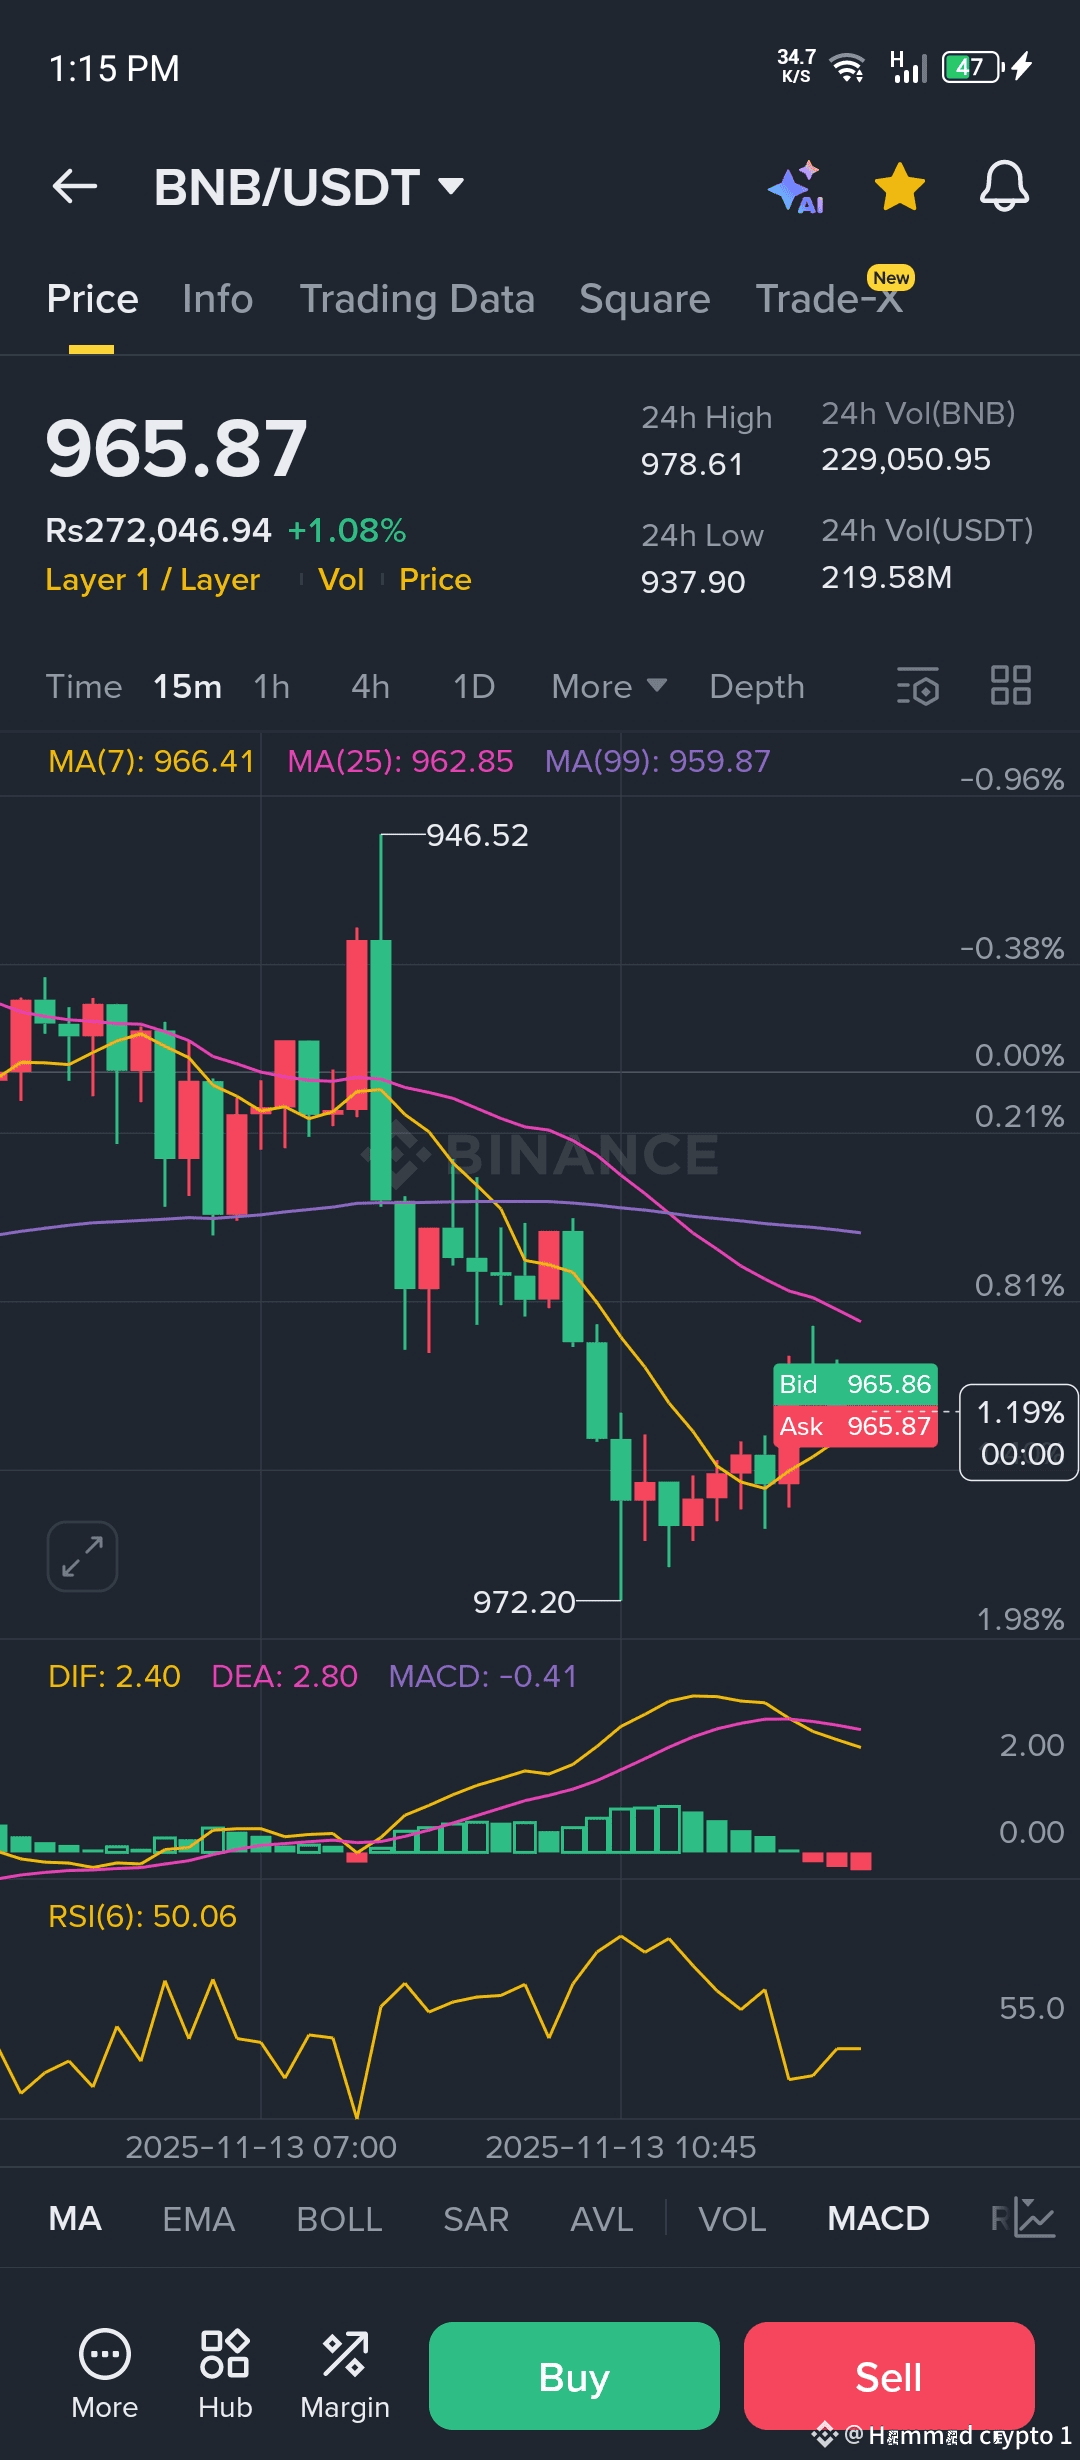Open the Vol tag link
The width and height of the screenshot is (1080, 2460).
[341, 580]
